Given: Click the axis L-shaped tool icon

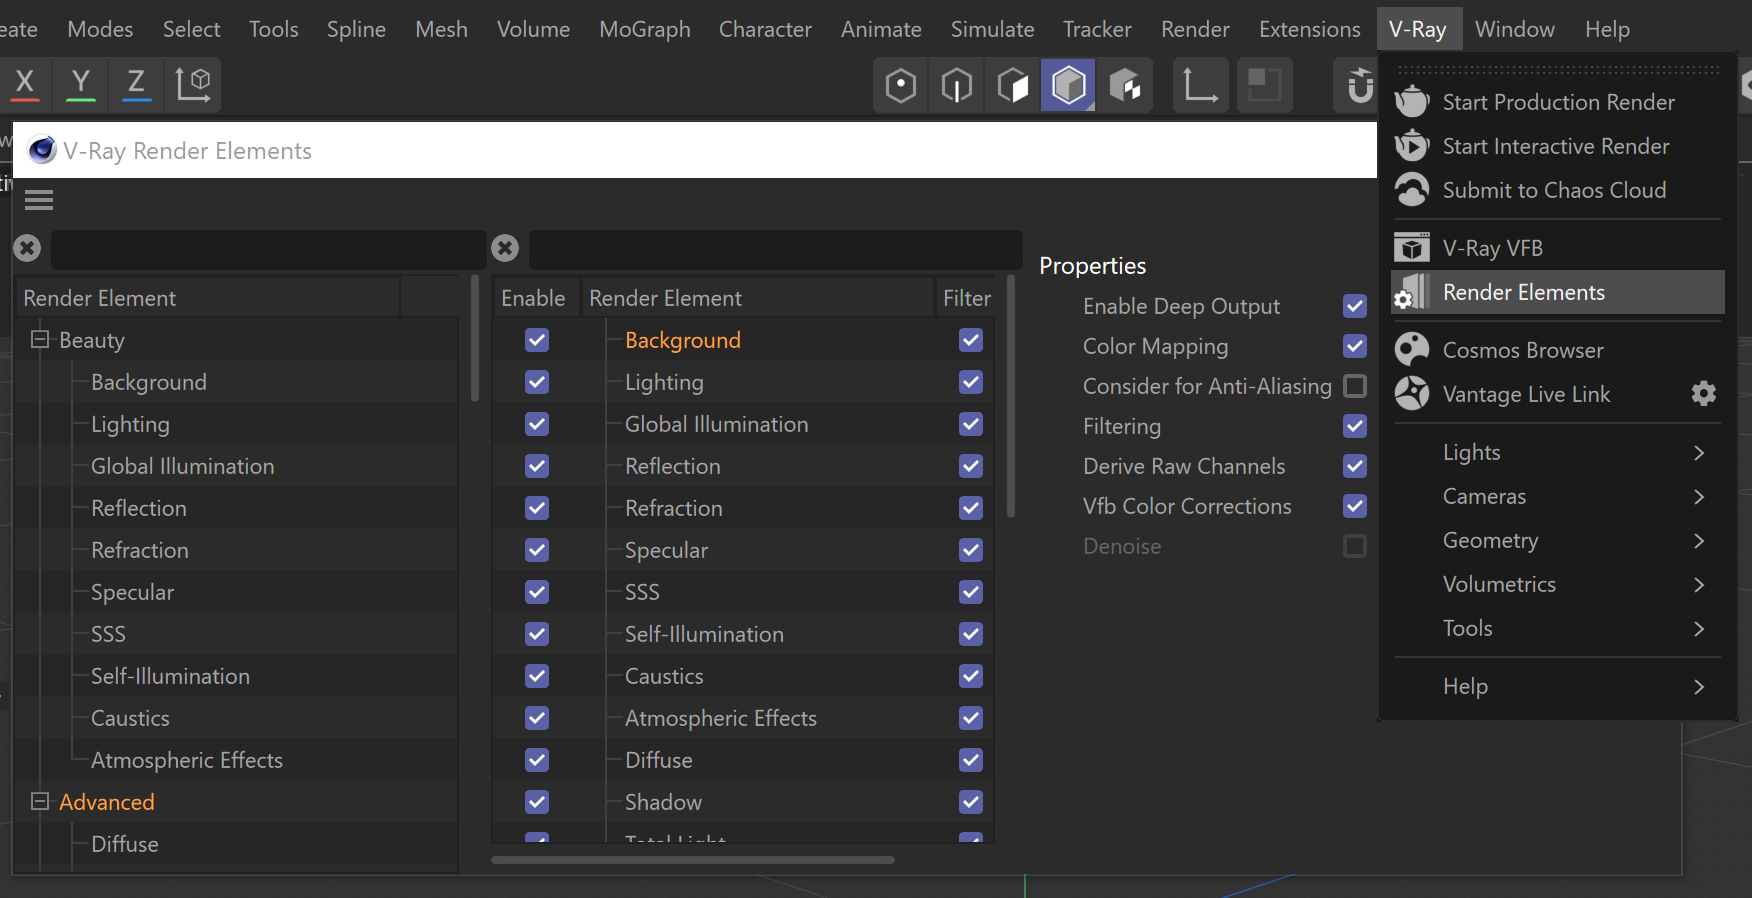Looking at the screenshot, I should coord(1200,85).
